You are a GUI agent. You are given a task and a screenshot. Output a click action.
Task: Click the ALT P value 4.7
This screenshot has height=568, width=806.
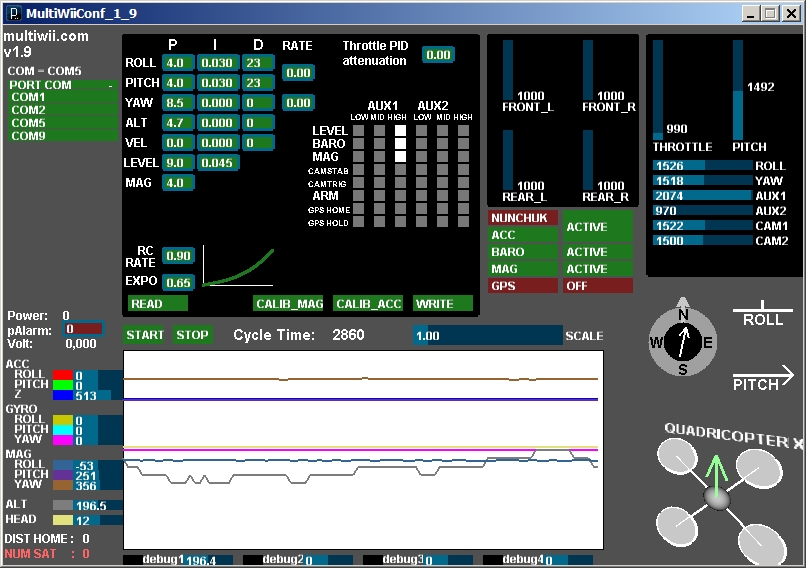(x=178, y=123)
